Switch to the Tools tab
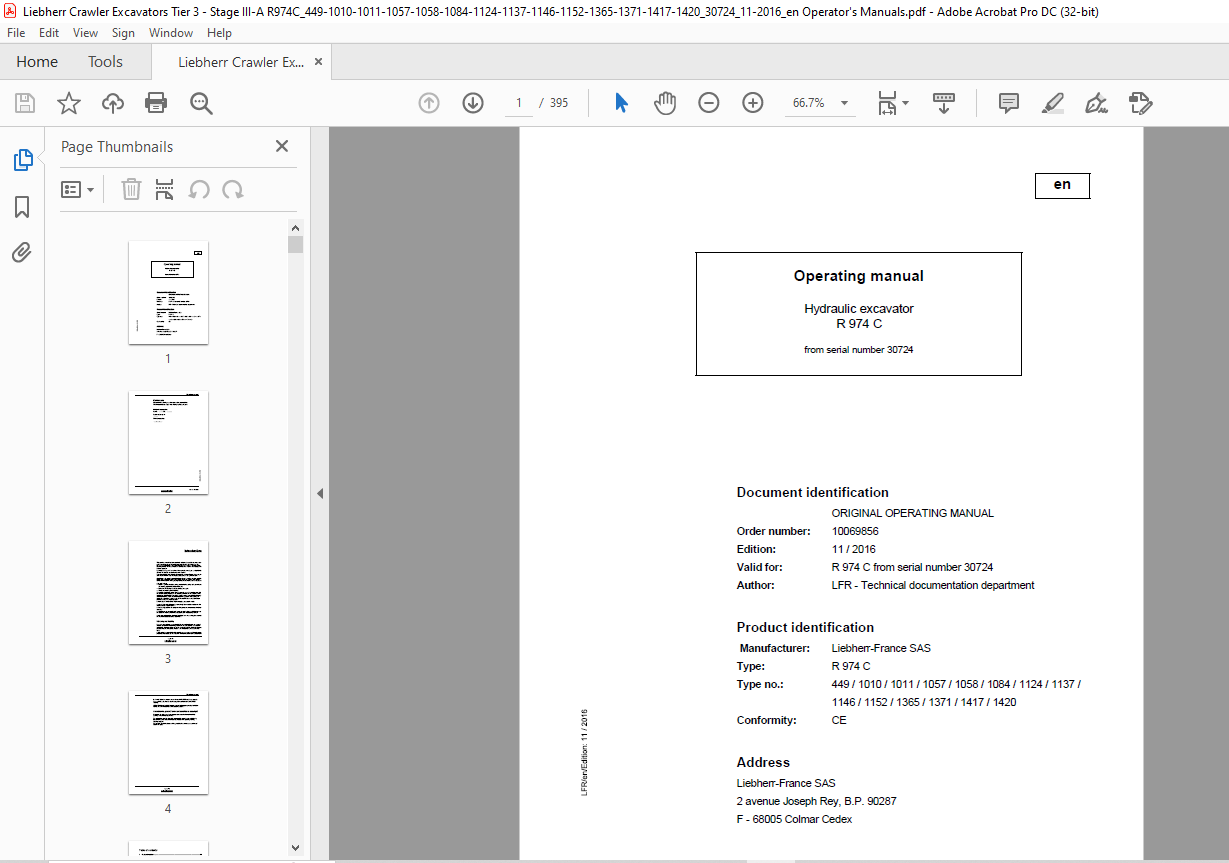1229x863 pixels. (105, 62)
